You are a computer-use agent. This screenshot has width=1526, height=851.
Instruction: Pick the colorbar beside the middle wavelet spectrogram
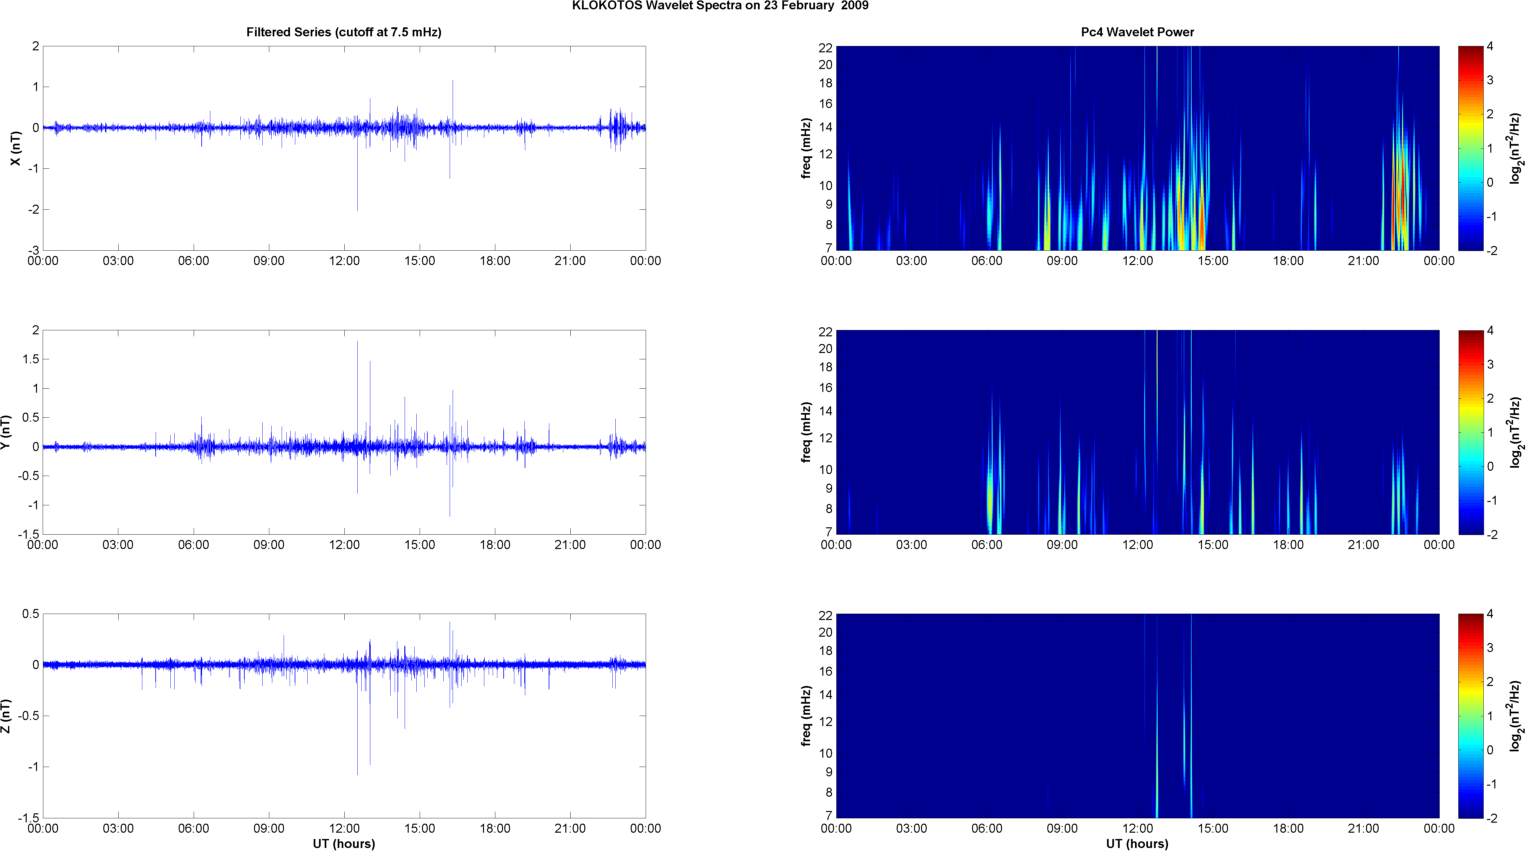point(1471,432)
